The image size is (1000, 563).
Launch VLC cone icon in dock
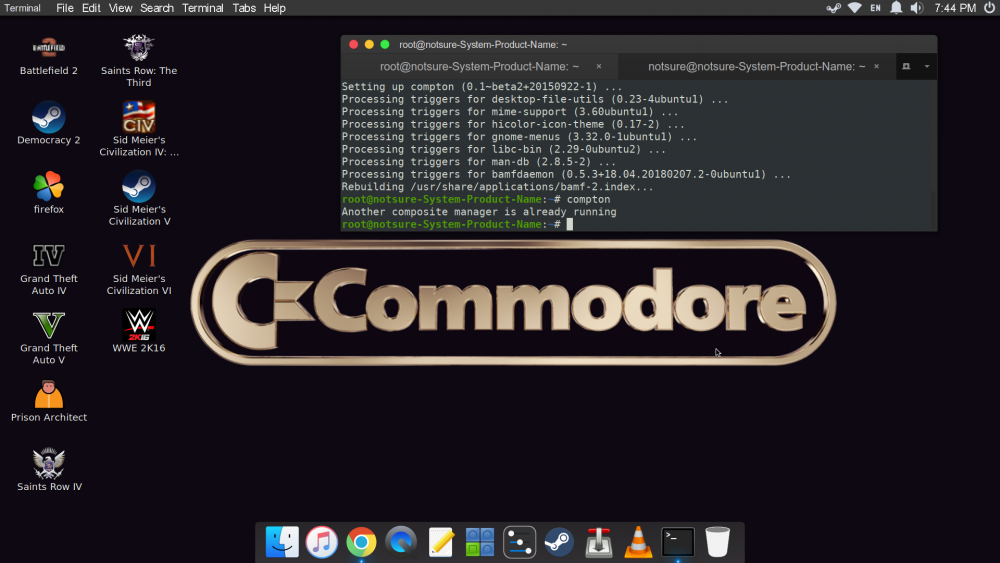click(638, 542)
